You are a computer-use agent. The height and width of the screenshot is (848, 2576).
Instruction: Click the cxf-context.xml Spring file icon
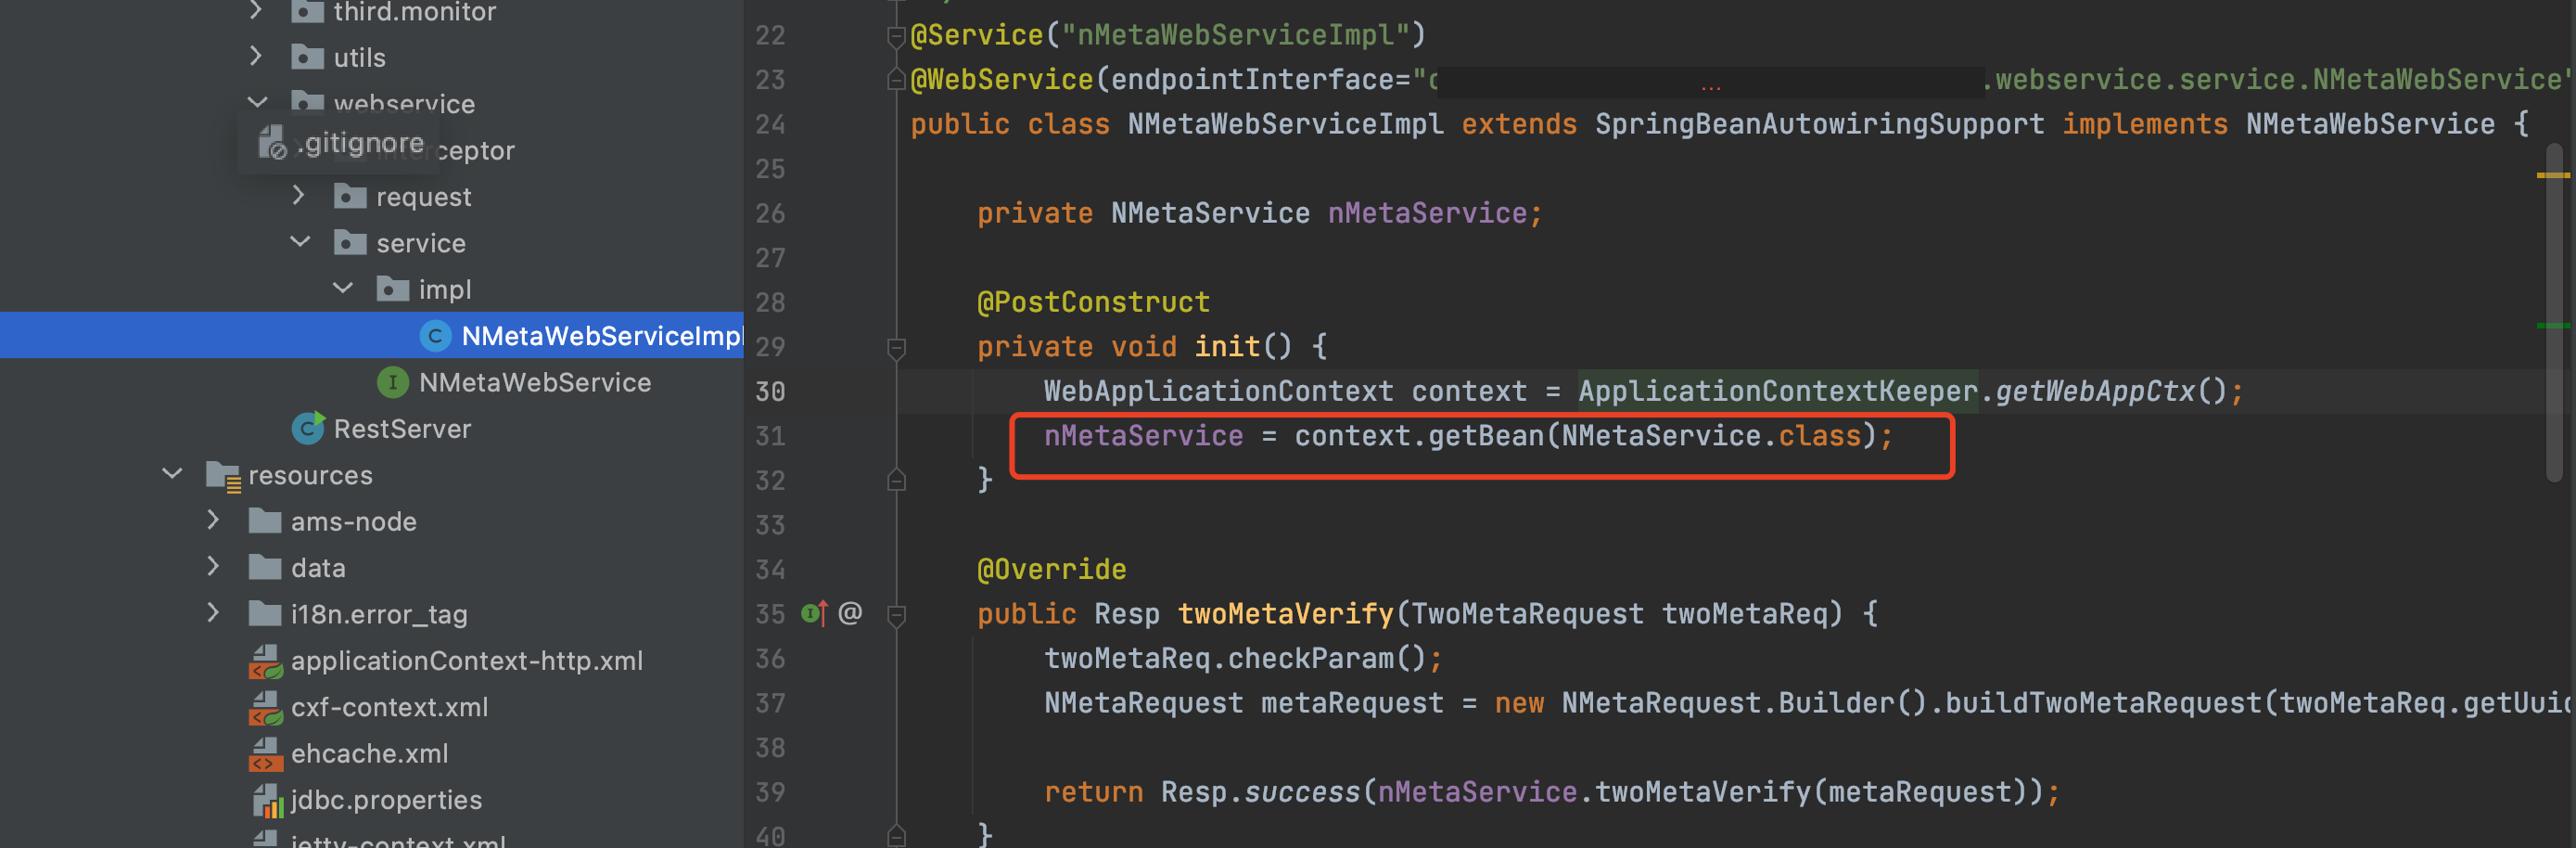coord(265,707)
